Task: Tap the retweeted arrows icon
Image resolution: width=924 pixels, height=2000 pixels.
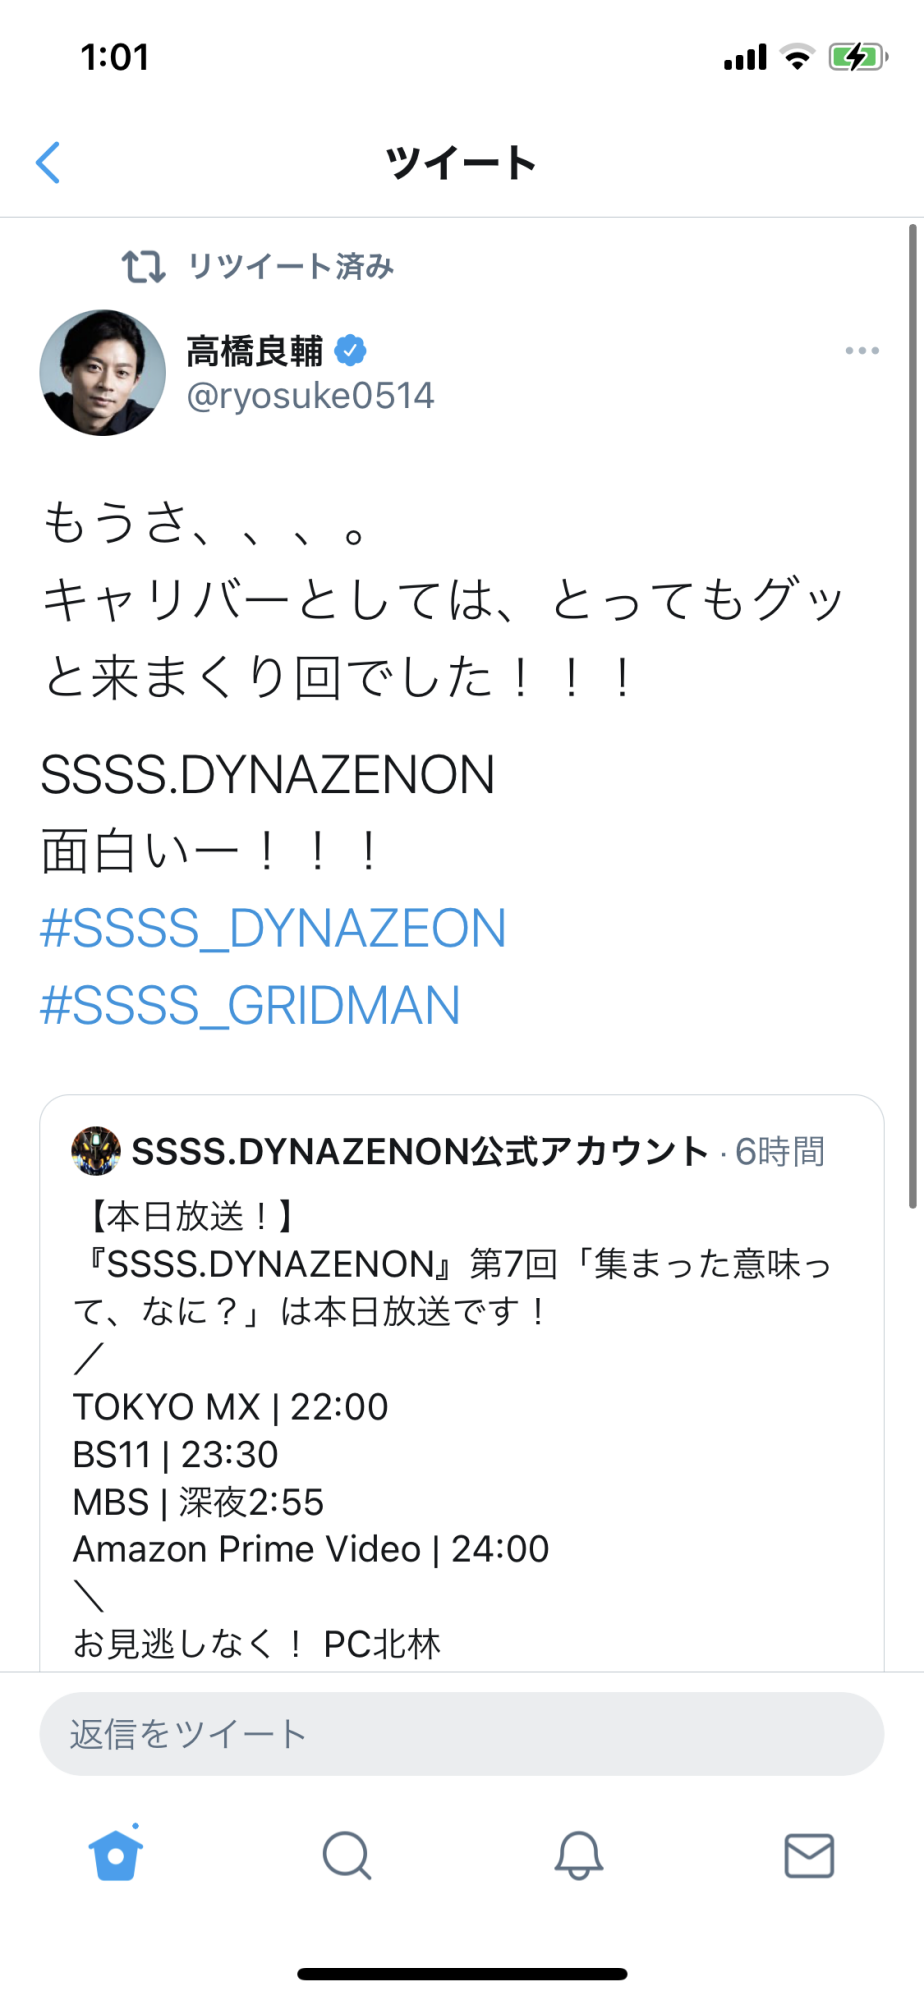Action: [x=143, y=267]
